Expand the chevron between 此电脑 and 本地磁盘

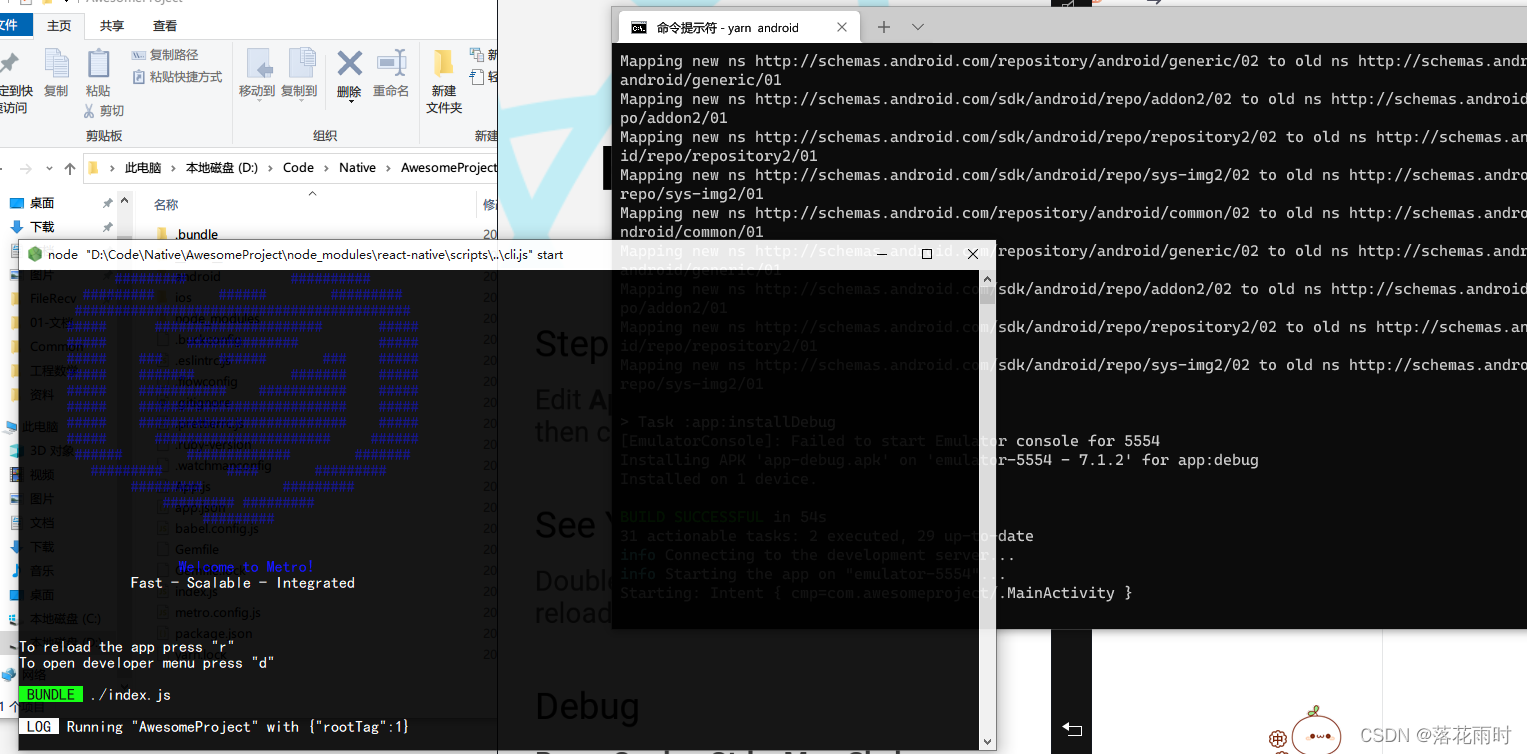pyautogui.click(x=173, y=168)
